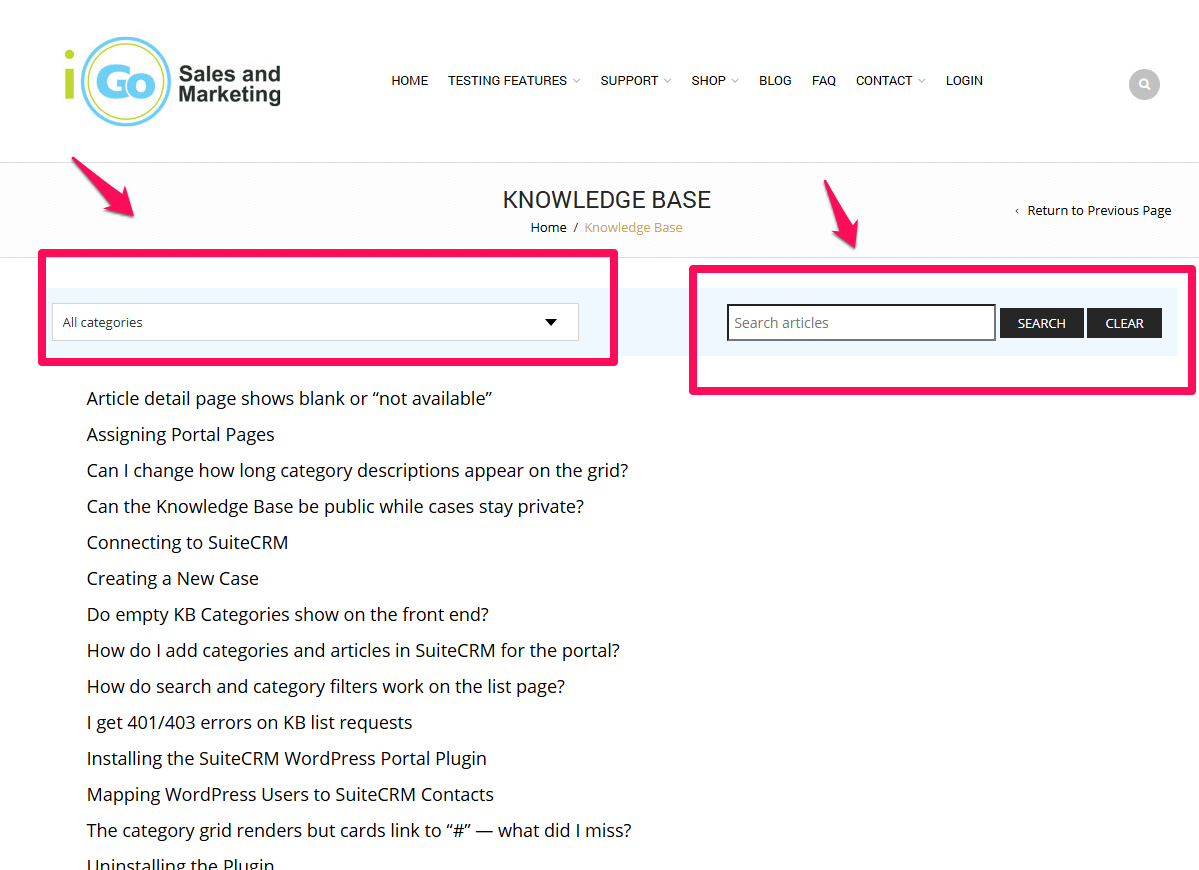Screen dimensions: 1199x870
Task: Open the header search magnifier icon
Action: [1144, 84]
